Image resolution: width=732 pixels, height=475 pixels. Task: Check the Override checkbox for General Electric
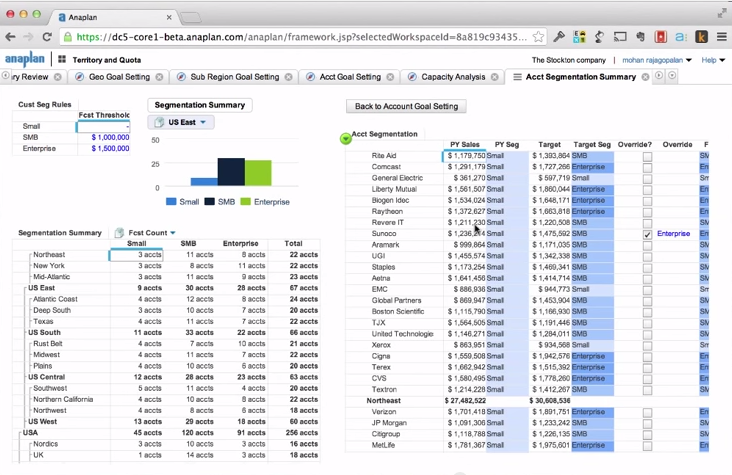[x=647, y=179]
